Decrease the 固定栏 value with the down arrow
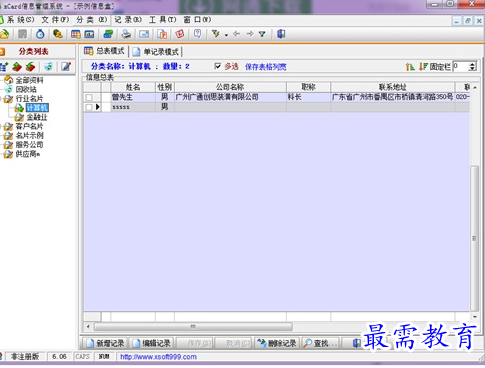This screenshot has width=485, height=368. pyautogui.click(x=472, y=69)
